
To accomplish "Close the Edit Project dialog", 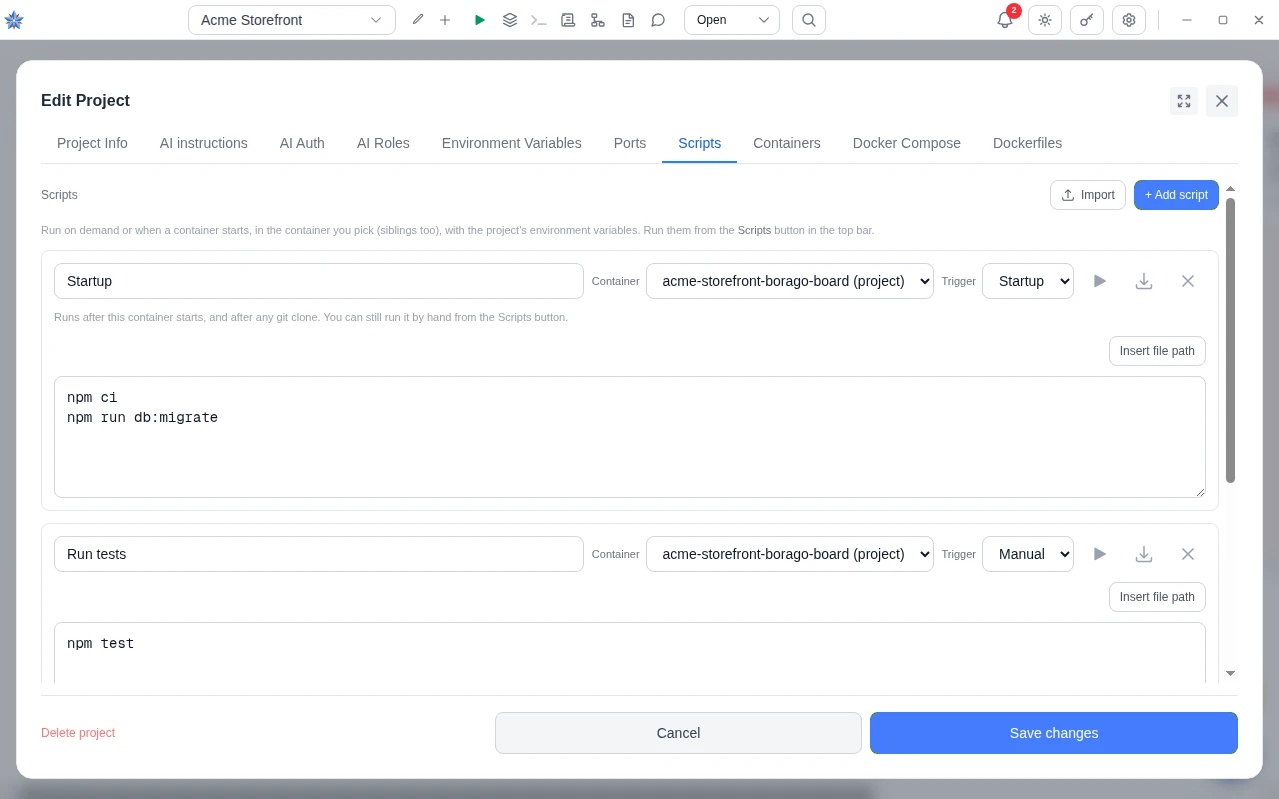I will coord(1222,101).
